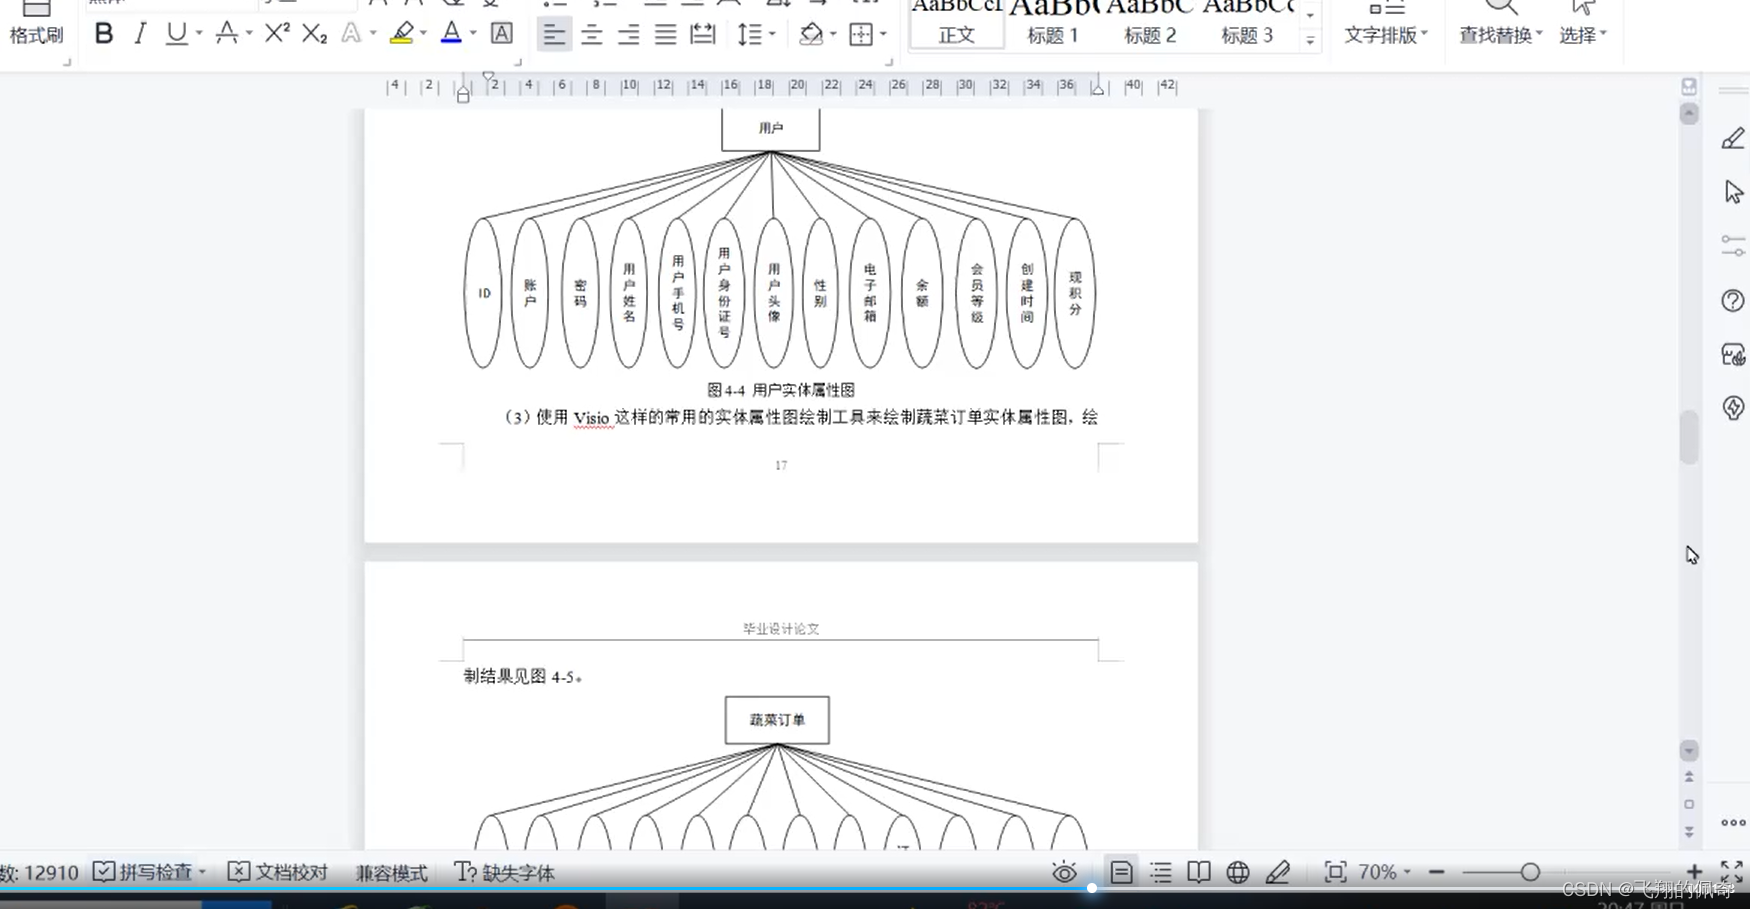Apply the 标题 3 style

tap(1247, 24)
